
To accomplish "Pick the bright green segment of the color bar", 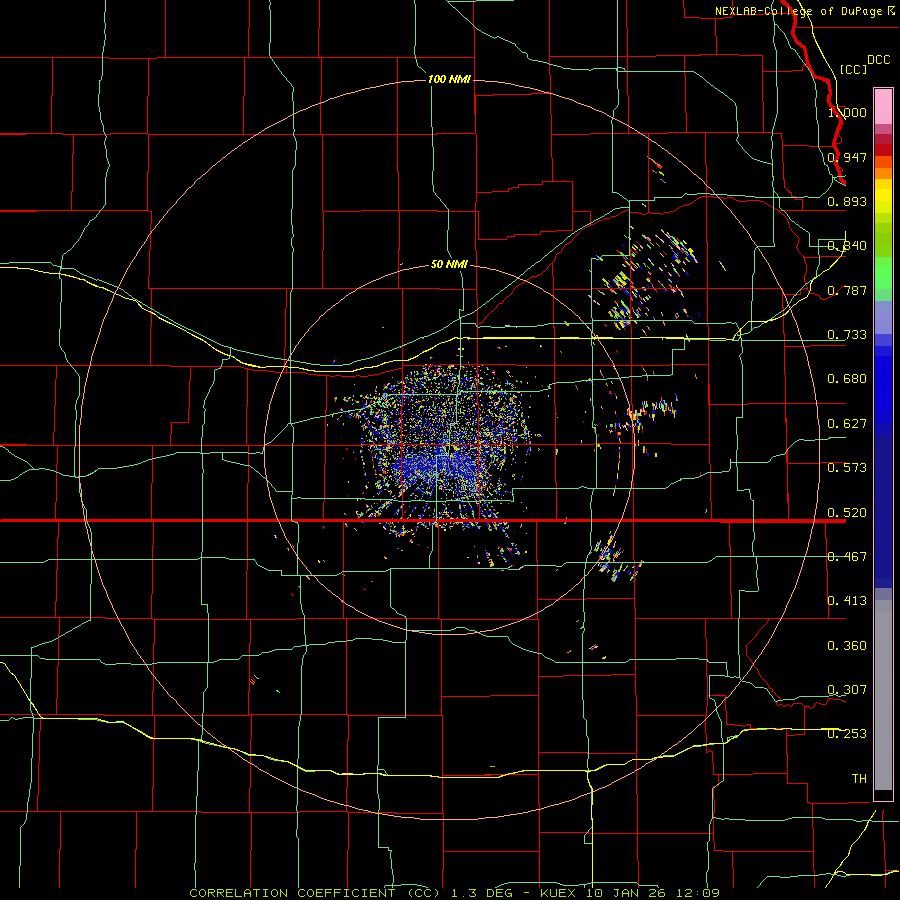I will click(883, 273).
